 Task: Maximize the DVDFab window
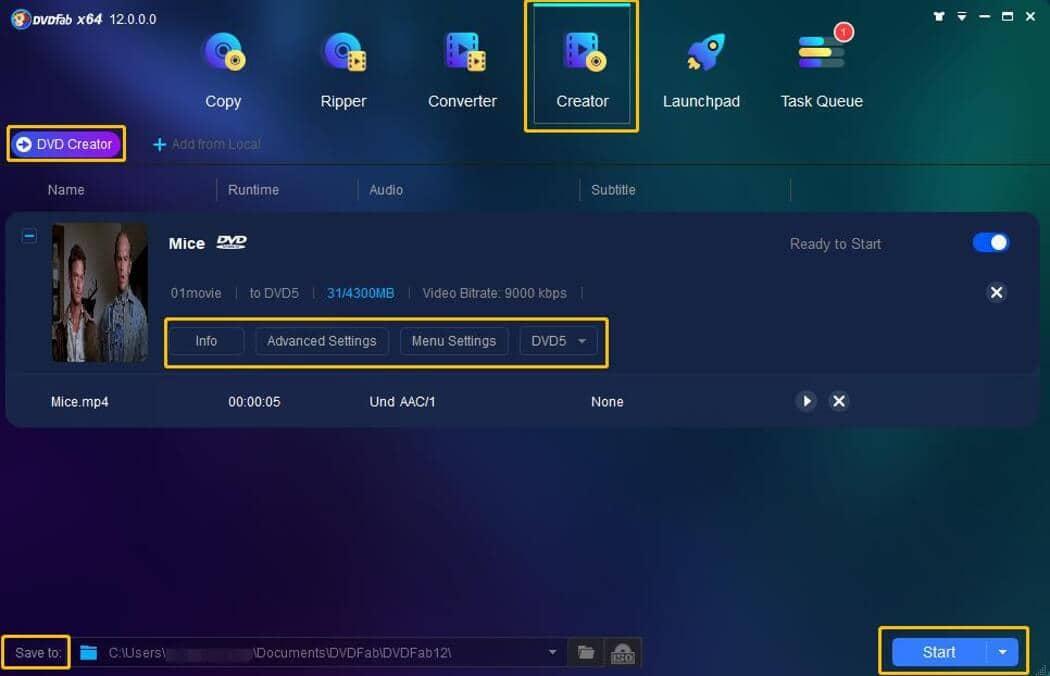tap(1007, 17)
